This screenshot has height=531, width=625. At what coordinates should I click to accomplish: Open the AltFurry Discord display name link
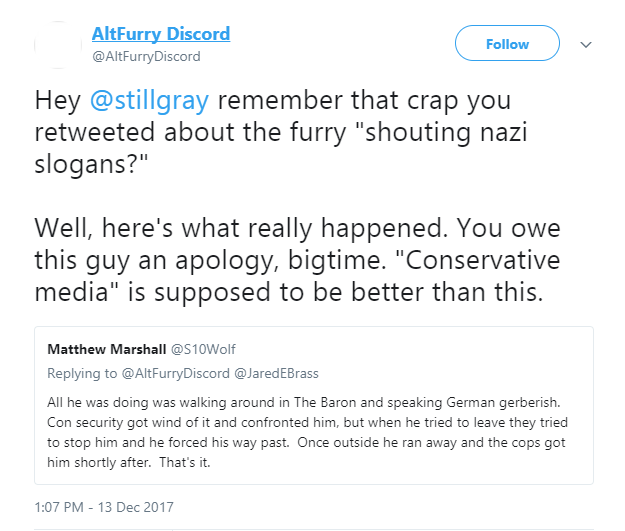click(x=161, y=34)
